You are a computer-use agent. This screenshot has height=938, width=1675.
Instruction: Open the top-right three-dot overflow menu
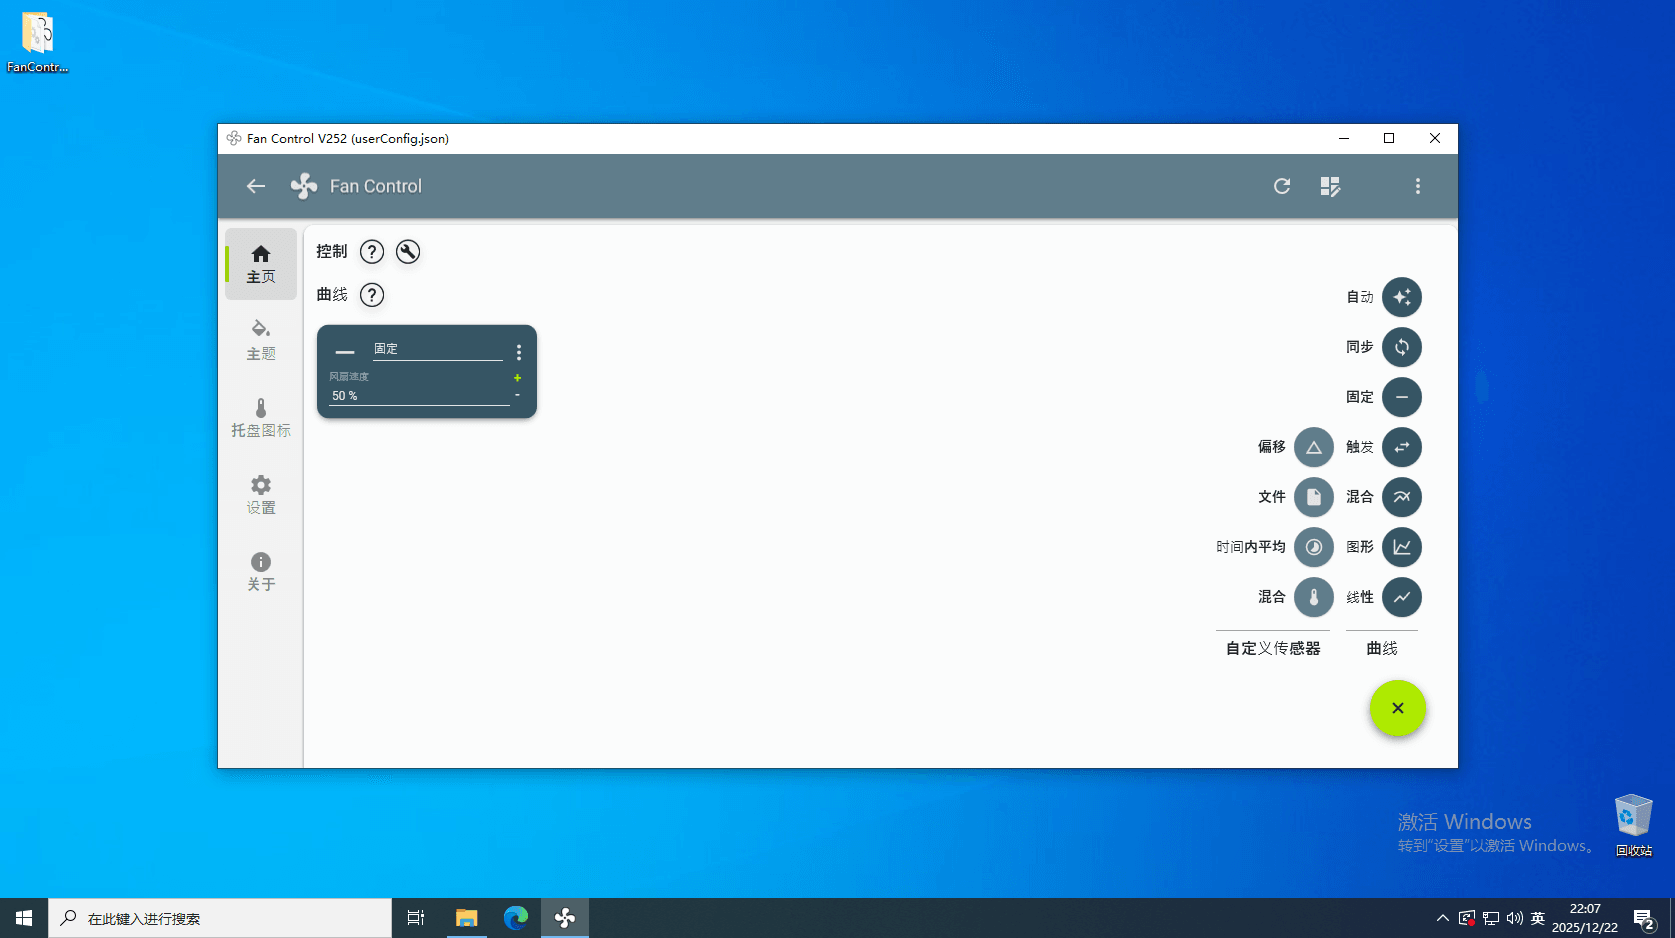click(1417, 186)
